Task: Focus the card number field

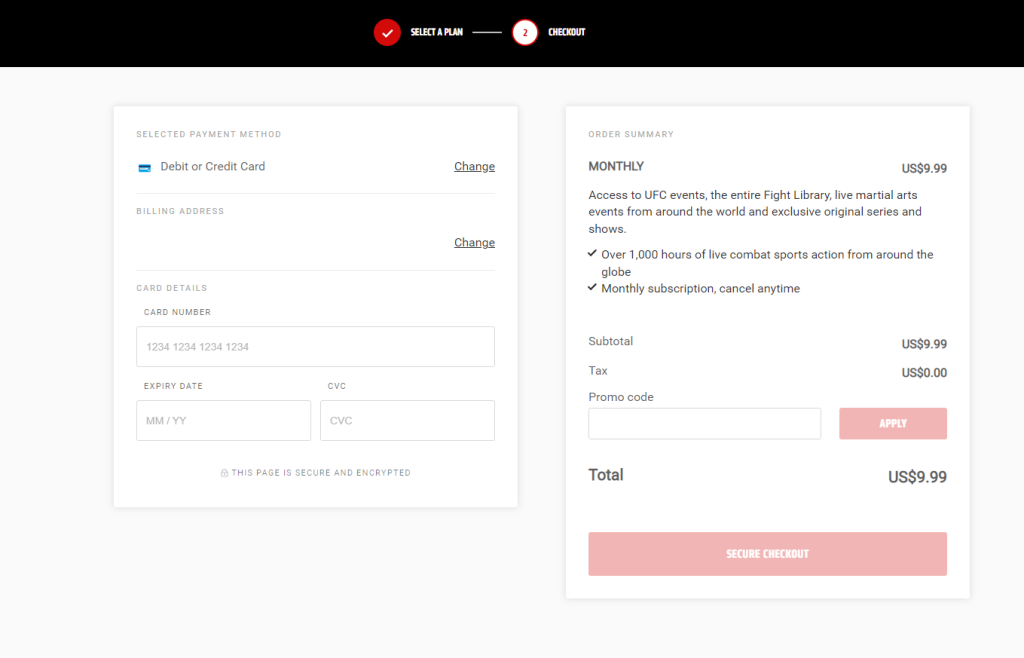Action: pos(315,347)
